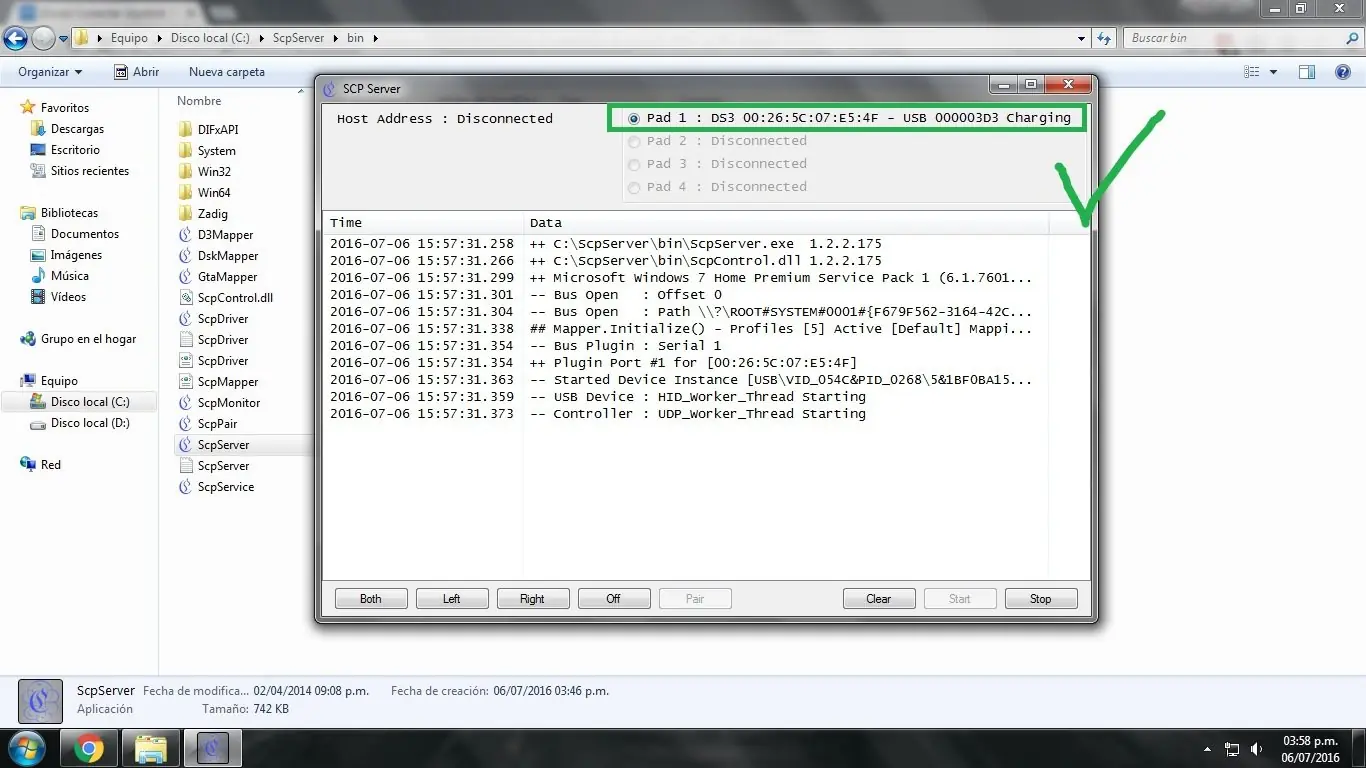The width and height of the screenshot is (1366, 768).
Task: Open File Explorer taskbar icon
Action: 151,748
